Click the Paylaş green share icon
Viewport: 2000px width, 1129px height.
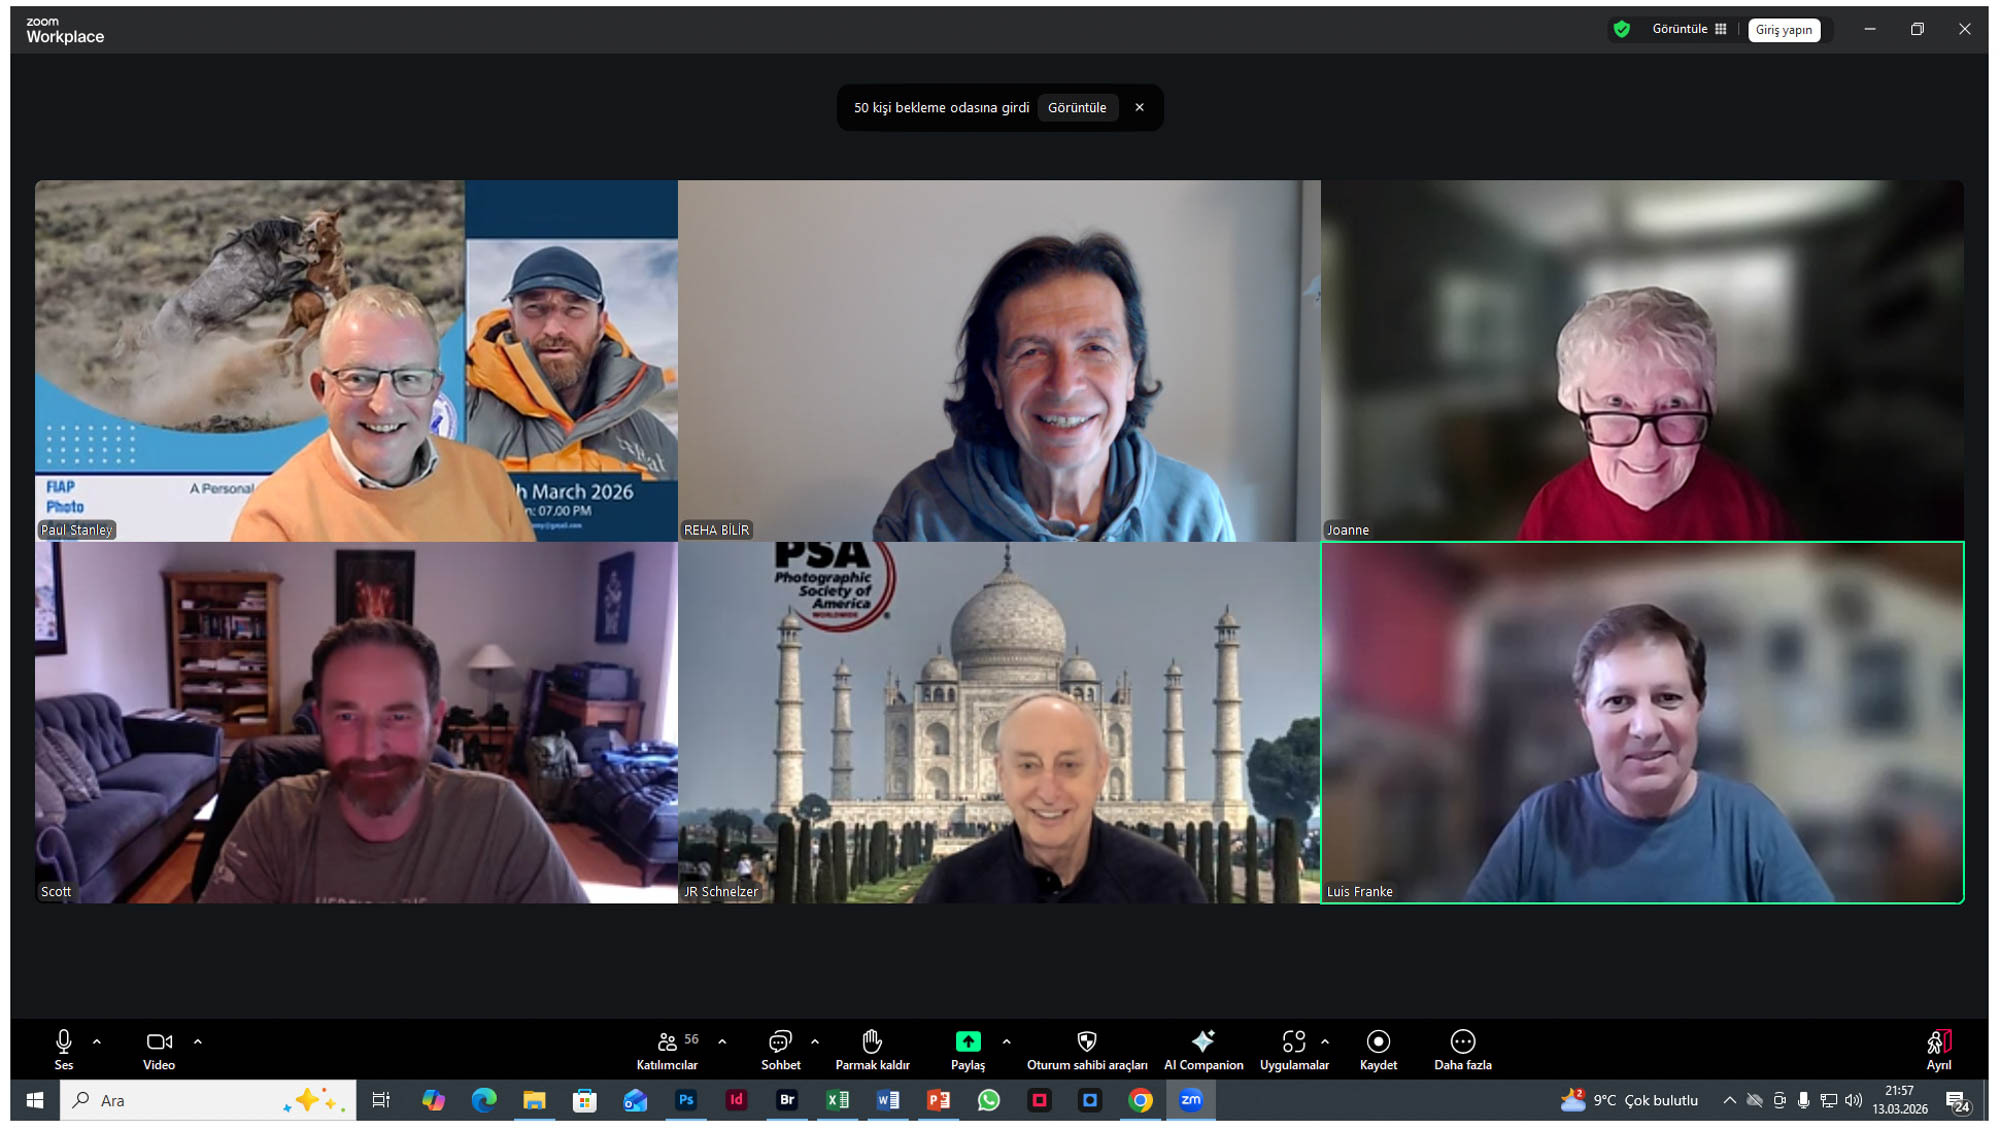[x=967, y=1042]
